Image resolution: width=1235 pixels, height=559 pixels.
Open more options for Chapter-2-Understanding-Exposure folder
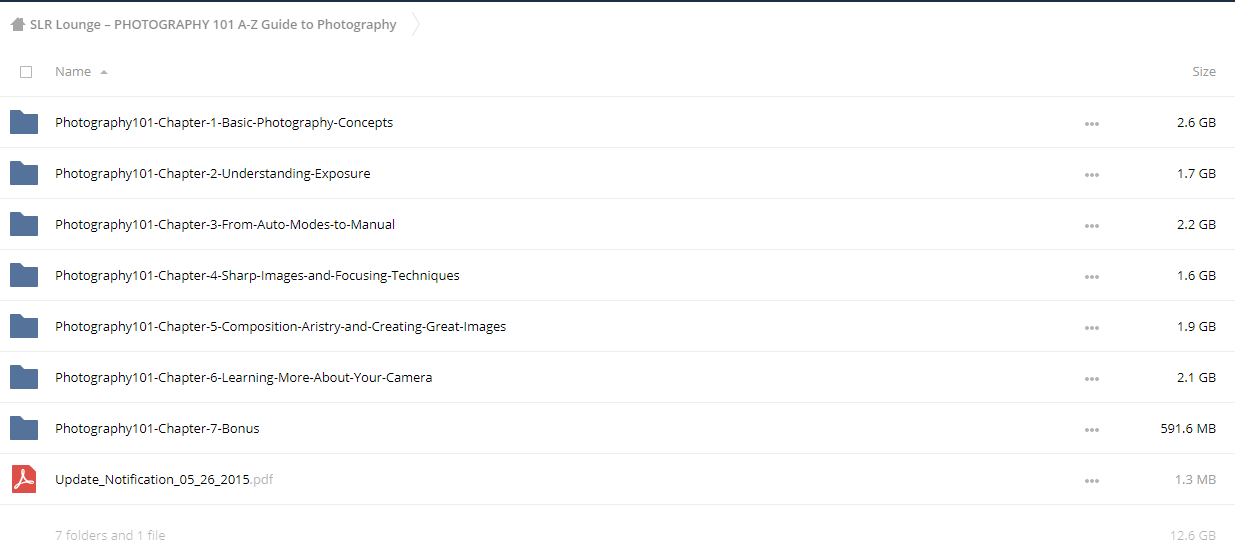point(1091,175)
